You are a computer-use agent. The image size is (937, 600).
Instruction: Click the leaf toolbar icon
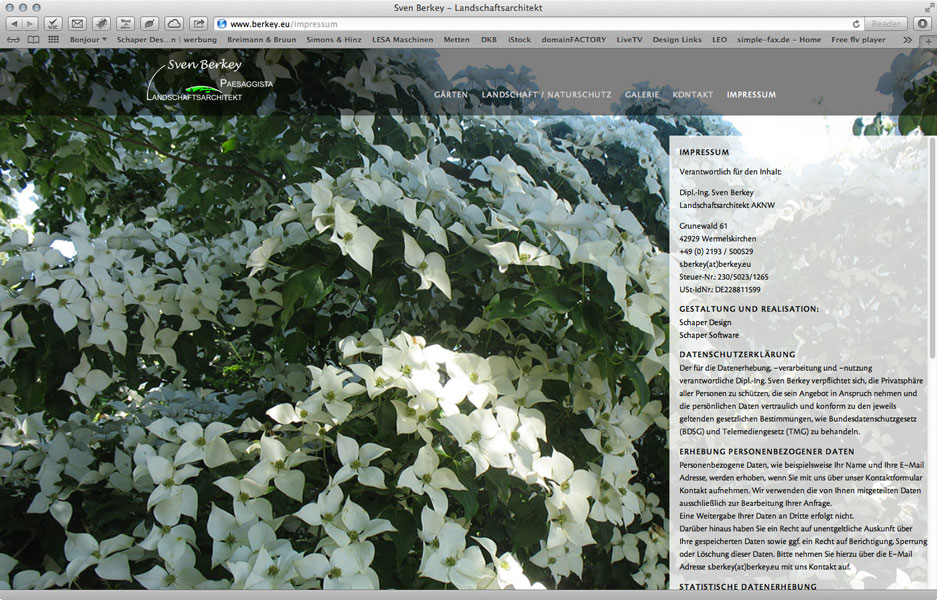point(149,24)
